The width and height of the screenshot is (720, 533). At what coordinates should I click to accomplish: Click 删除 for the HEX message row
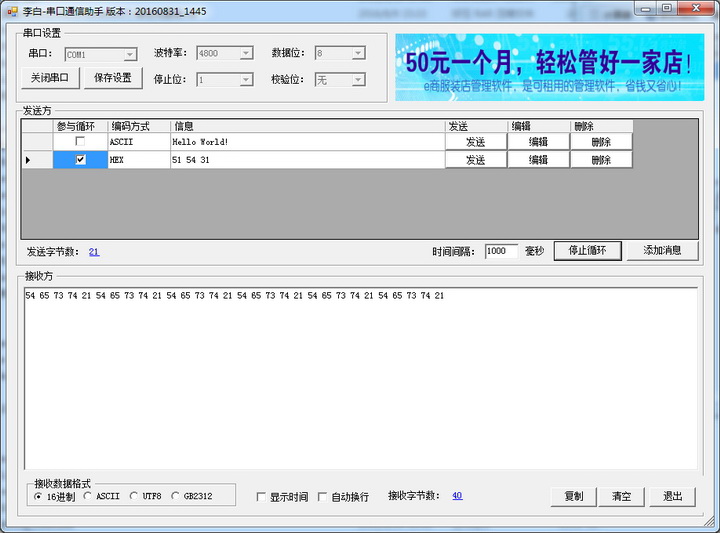601,160
